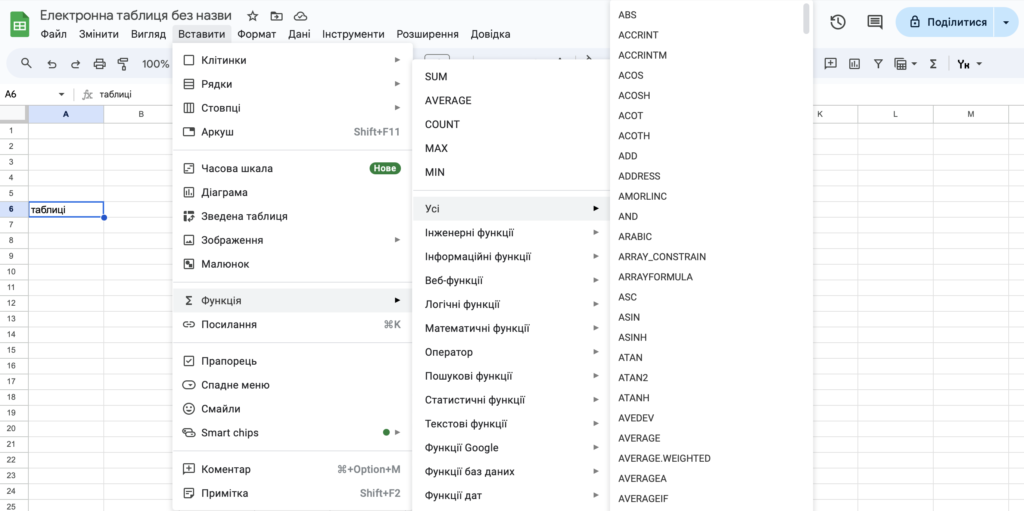The height and width of the screenshot is (511, 1024).
Task: Expand Функції дат category
Action: [x=511, y=495]
